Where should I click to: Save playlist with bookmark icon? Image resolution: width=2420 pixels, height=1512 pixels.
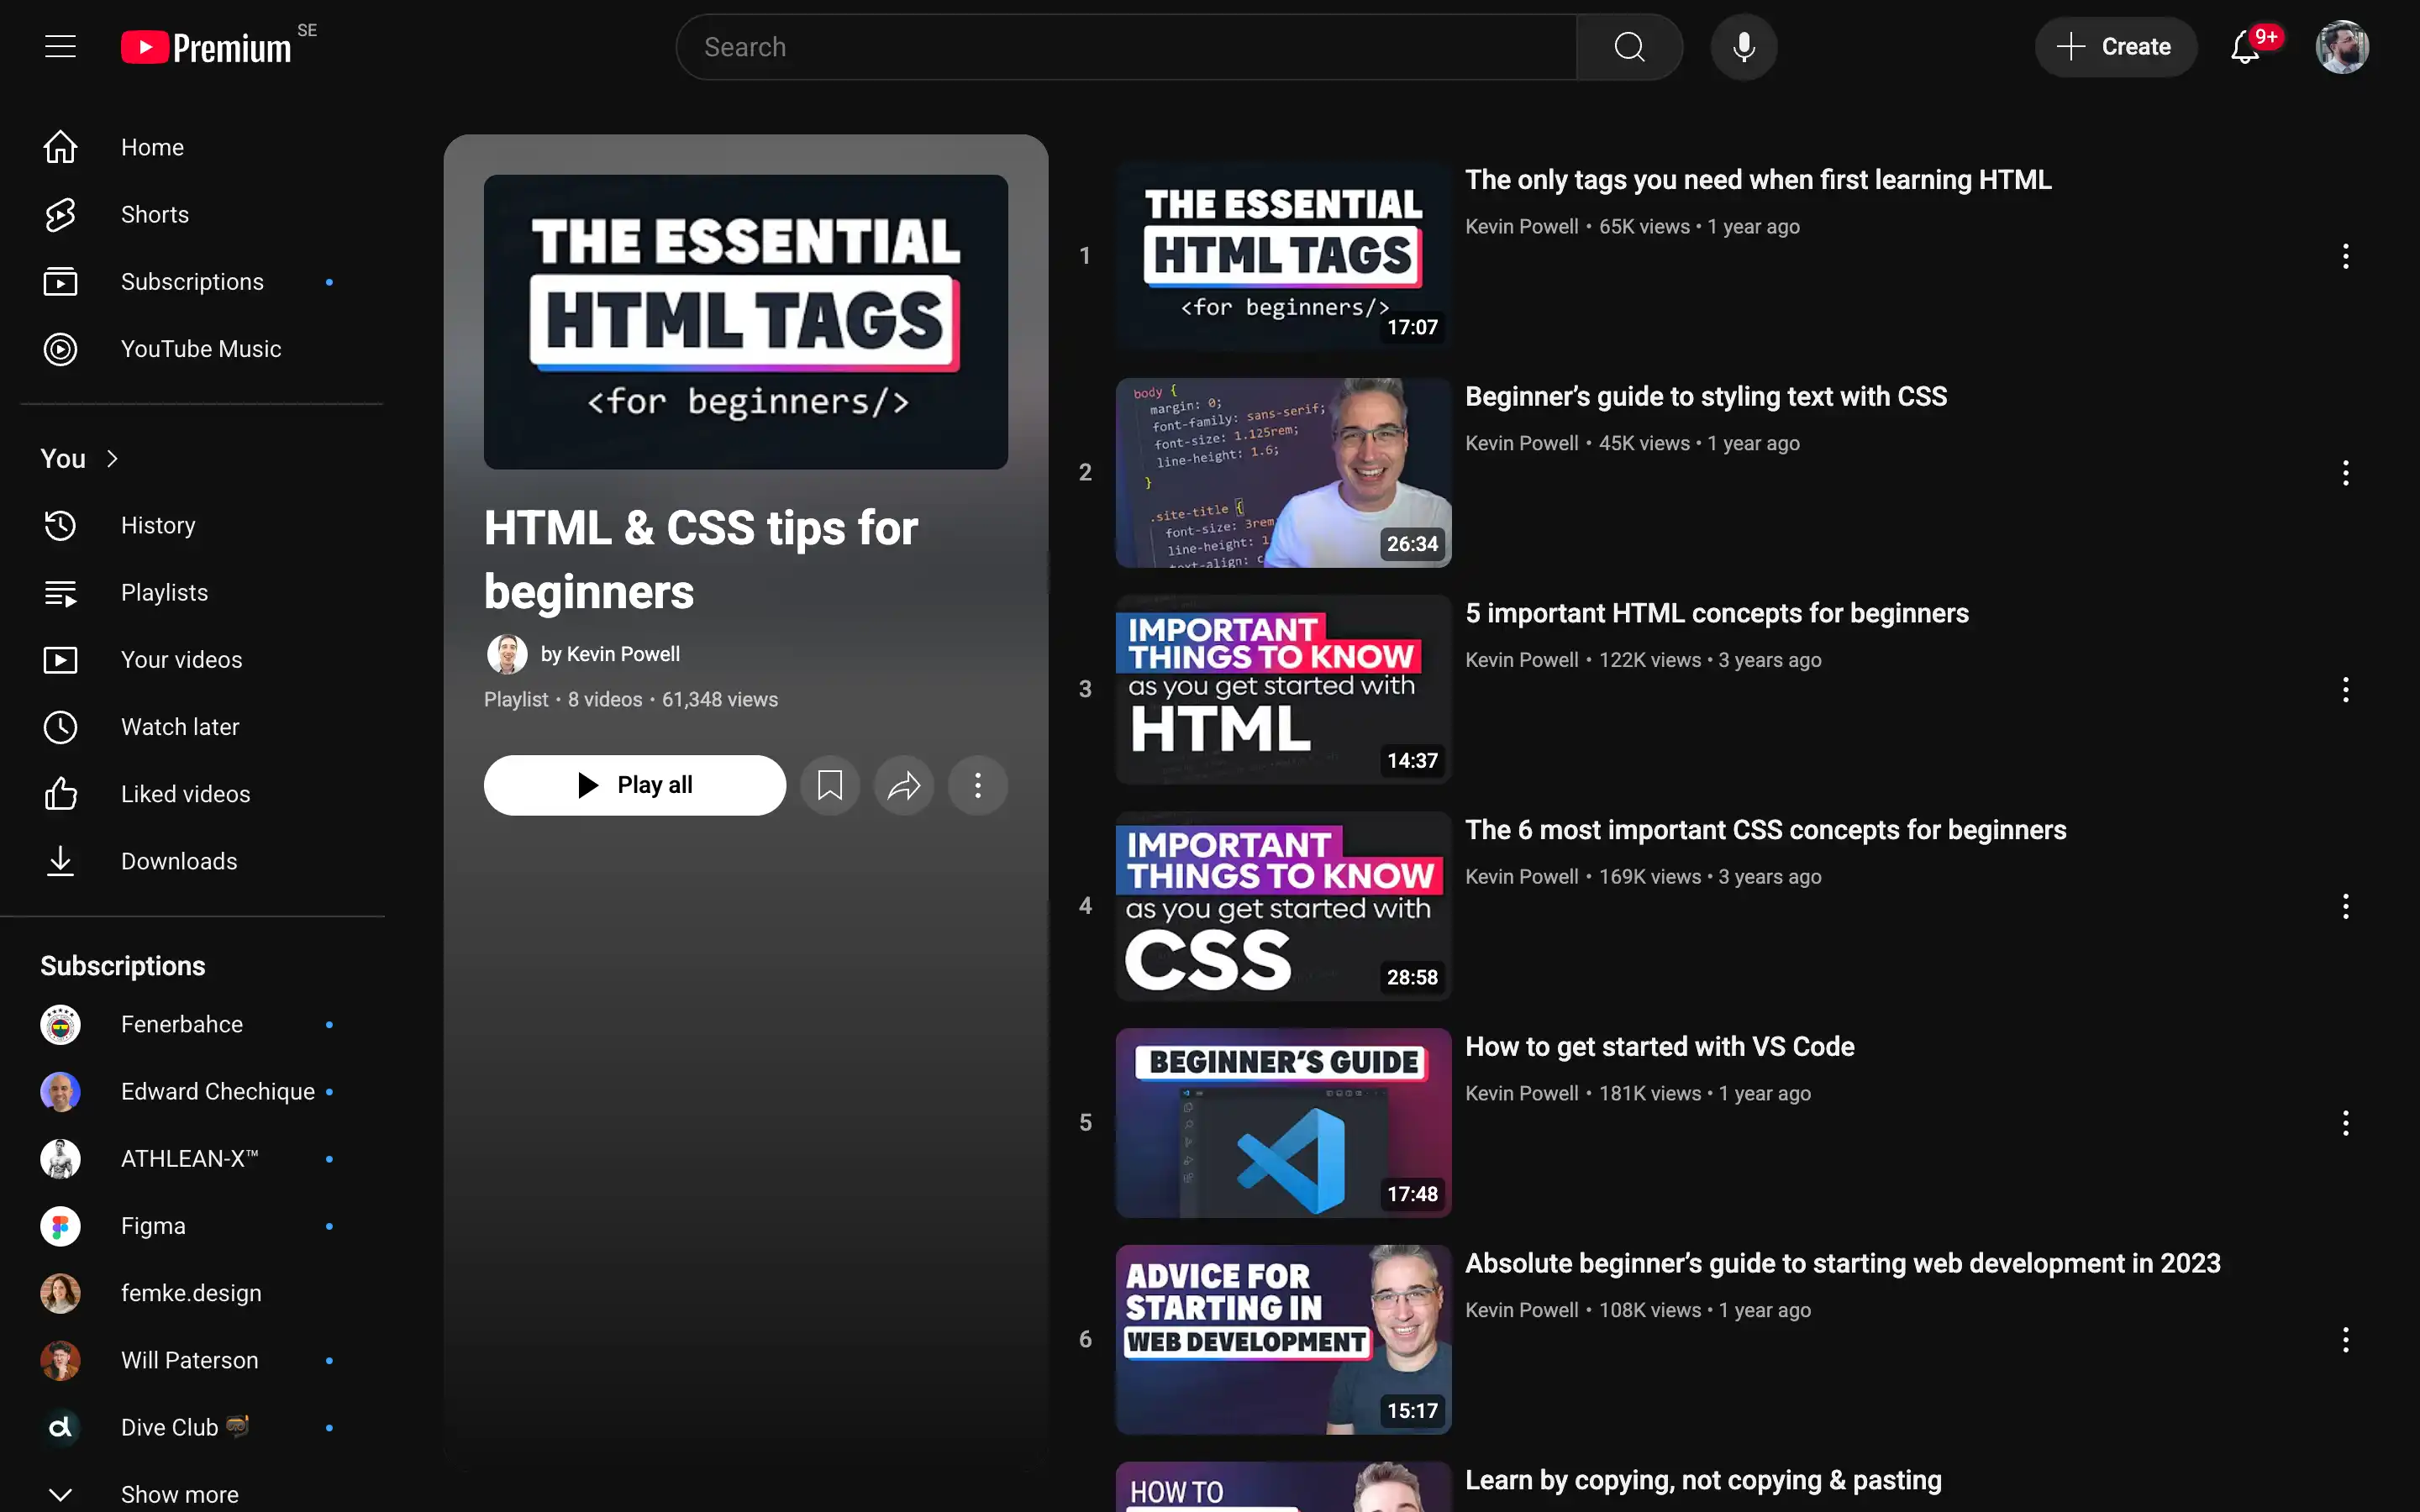pyautogui.click(x=829, y=785)
